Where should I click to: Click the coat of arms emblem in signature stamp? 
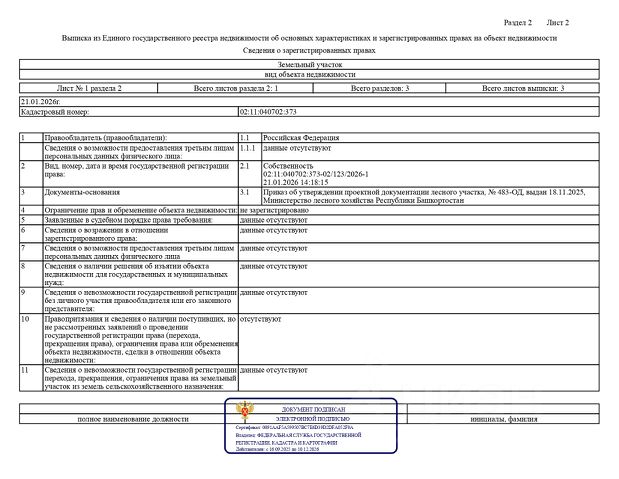click(x=245, y=411)
